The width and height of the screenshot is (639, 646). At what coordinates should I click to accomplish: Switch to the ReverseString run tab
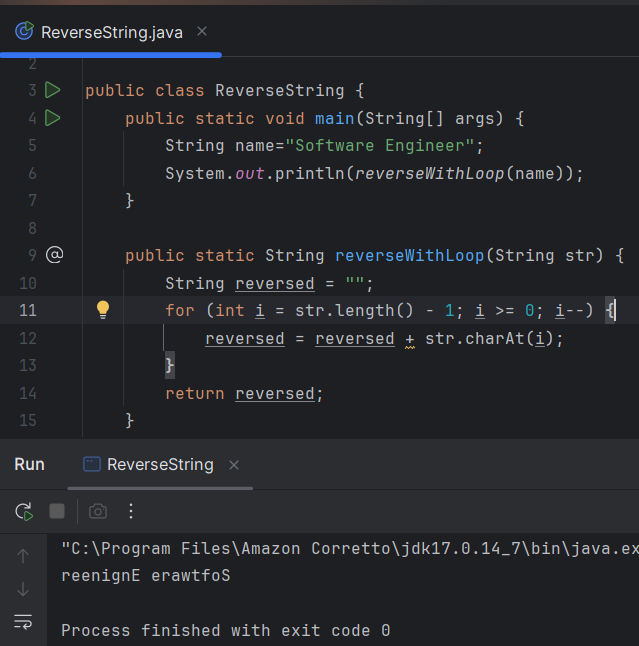159,464
